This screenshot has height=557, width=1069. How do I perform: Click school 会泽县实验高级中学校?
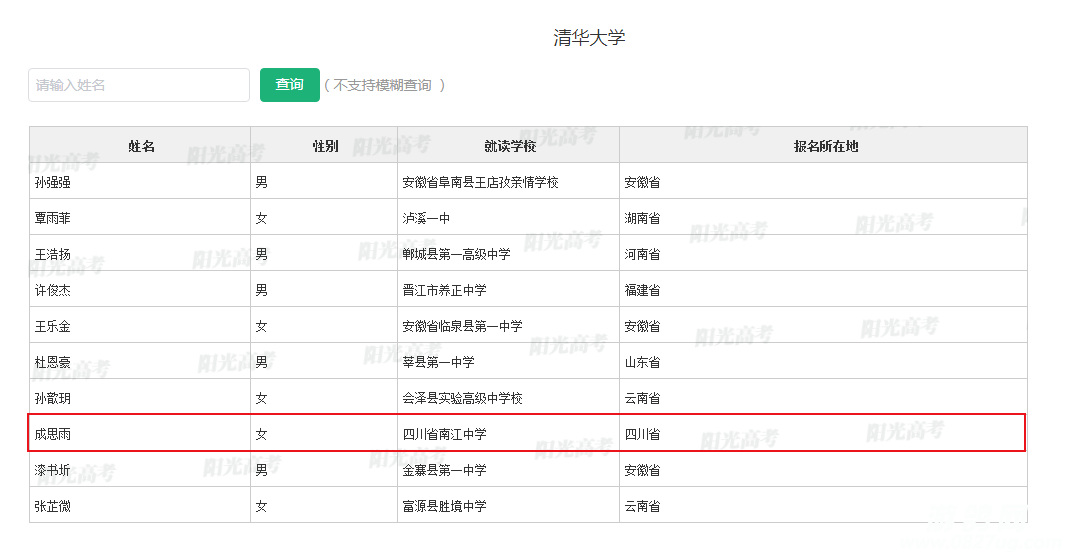(x=462, y=398)
